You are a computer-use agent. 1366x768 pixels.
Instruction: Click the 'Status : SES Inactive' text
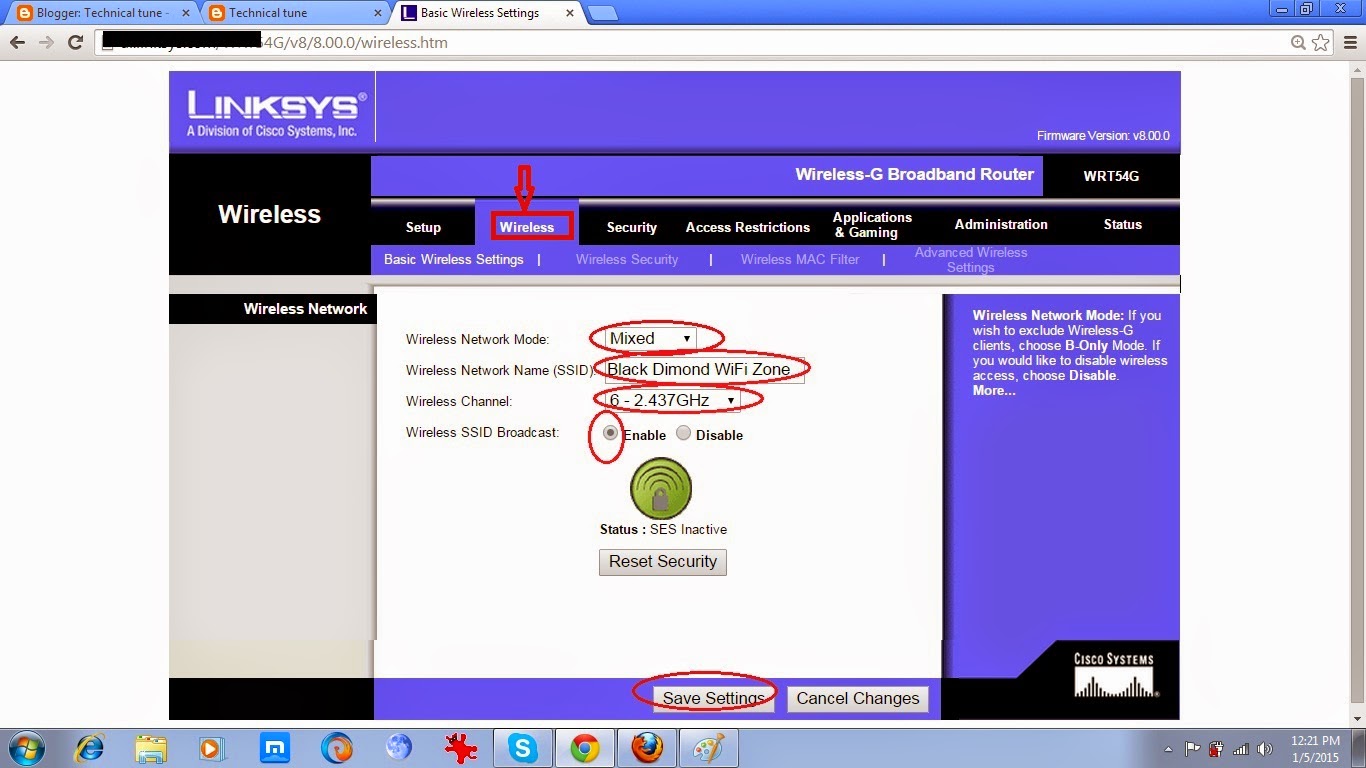point(663,530)
